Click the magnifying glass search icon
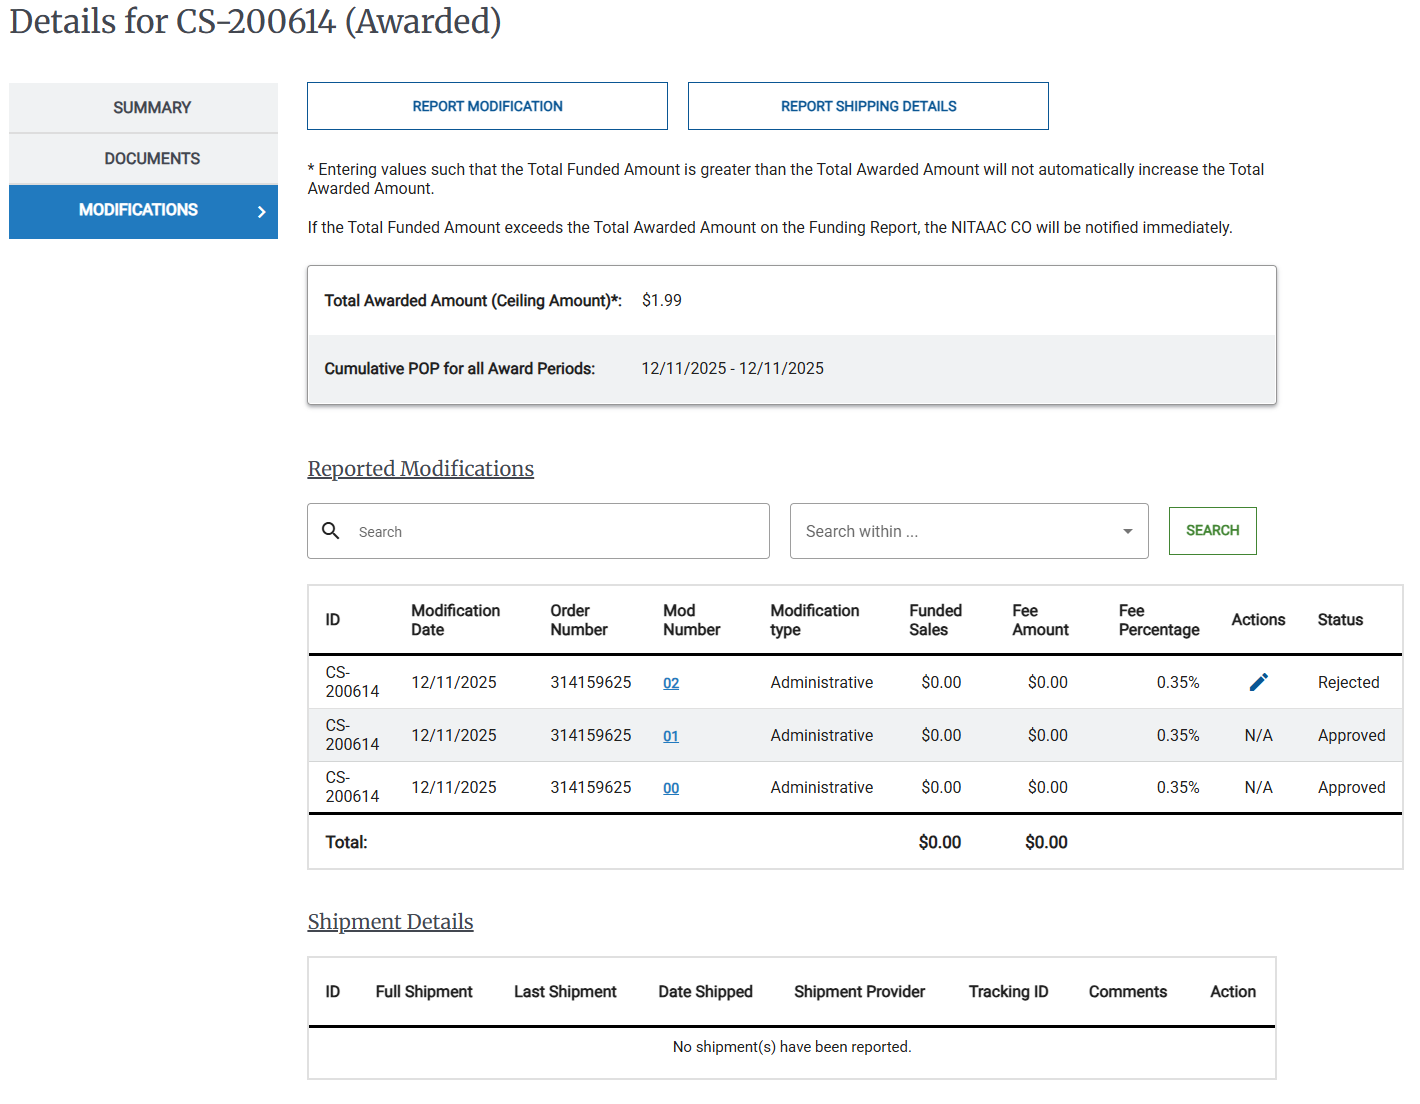1420x1104 pixels. [x=331, y=530]
